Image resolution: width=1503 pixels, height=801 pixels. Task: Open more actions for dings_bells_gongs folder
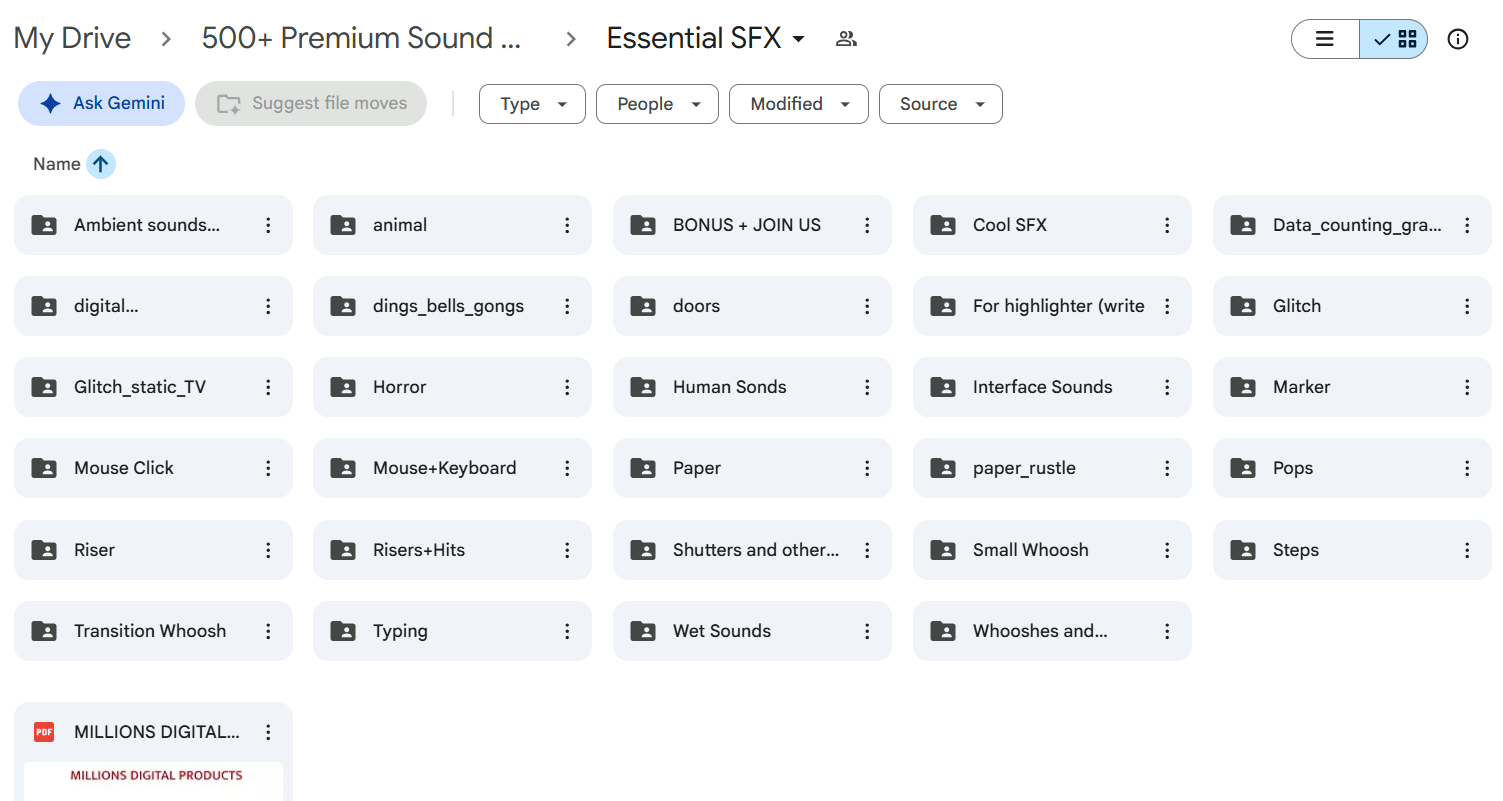click(567, 306)
